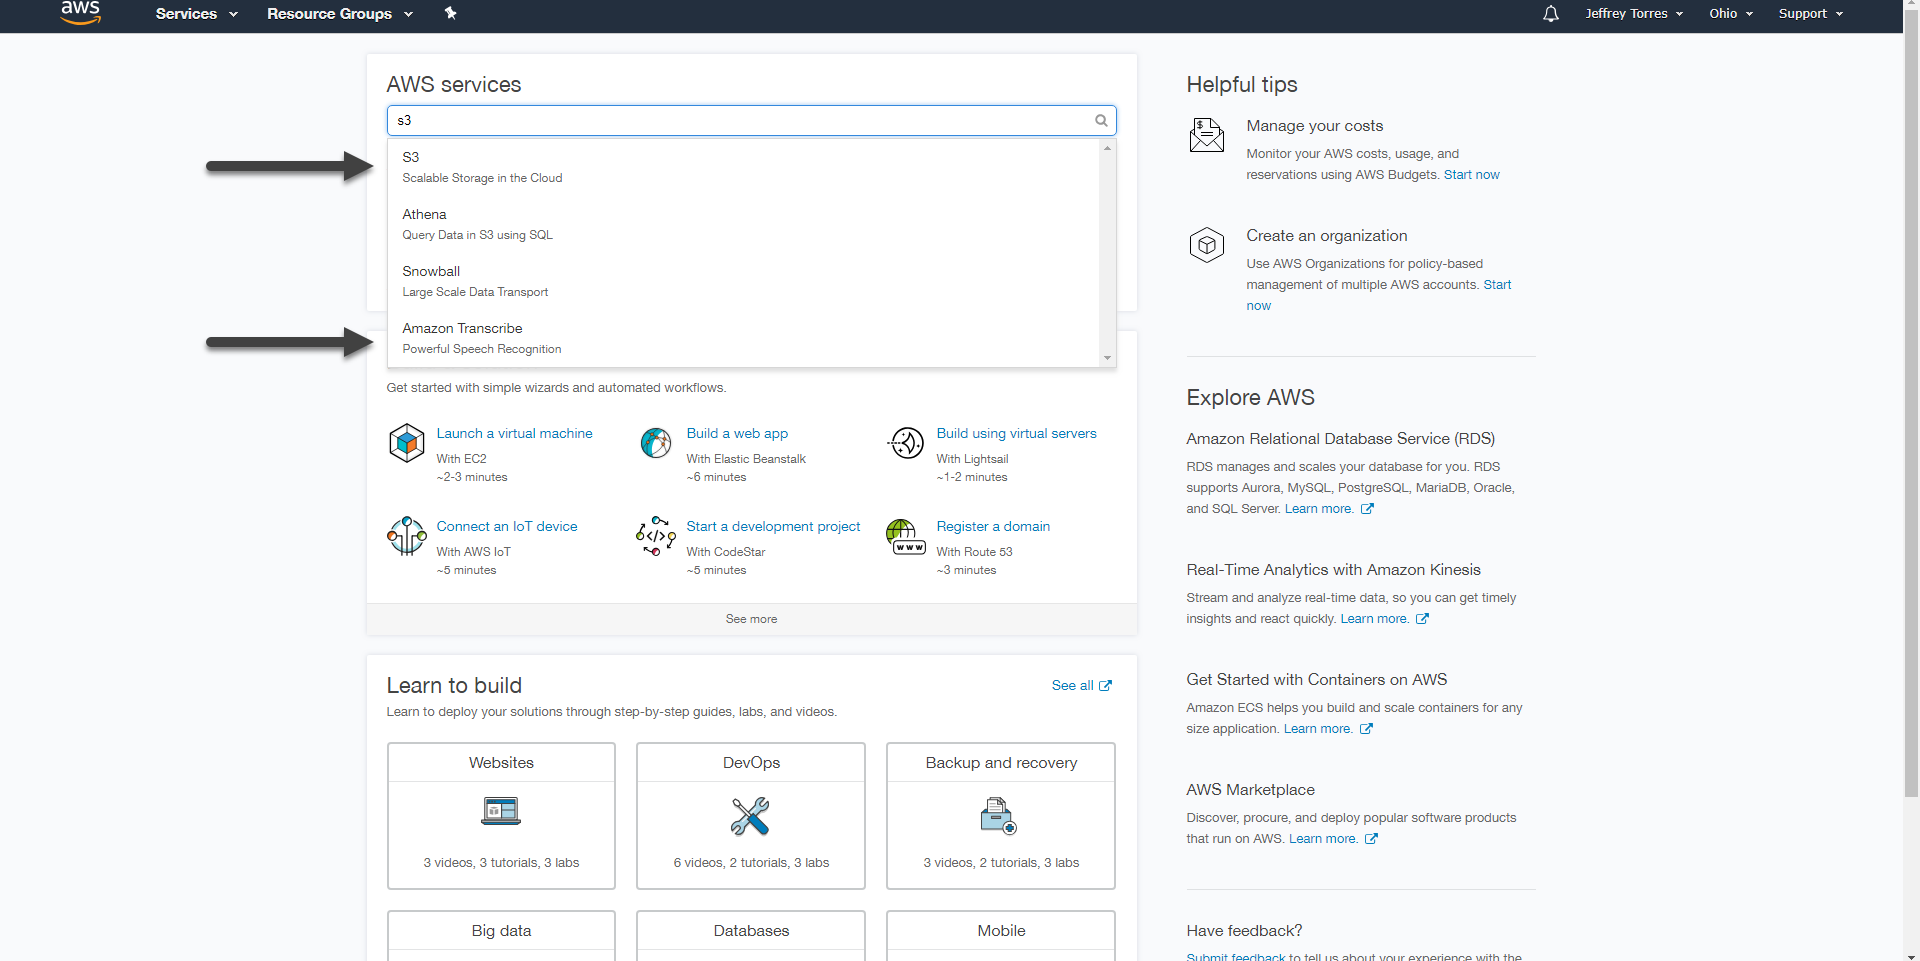Click the Backup and recovery document icon

[998, 816]
